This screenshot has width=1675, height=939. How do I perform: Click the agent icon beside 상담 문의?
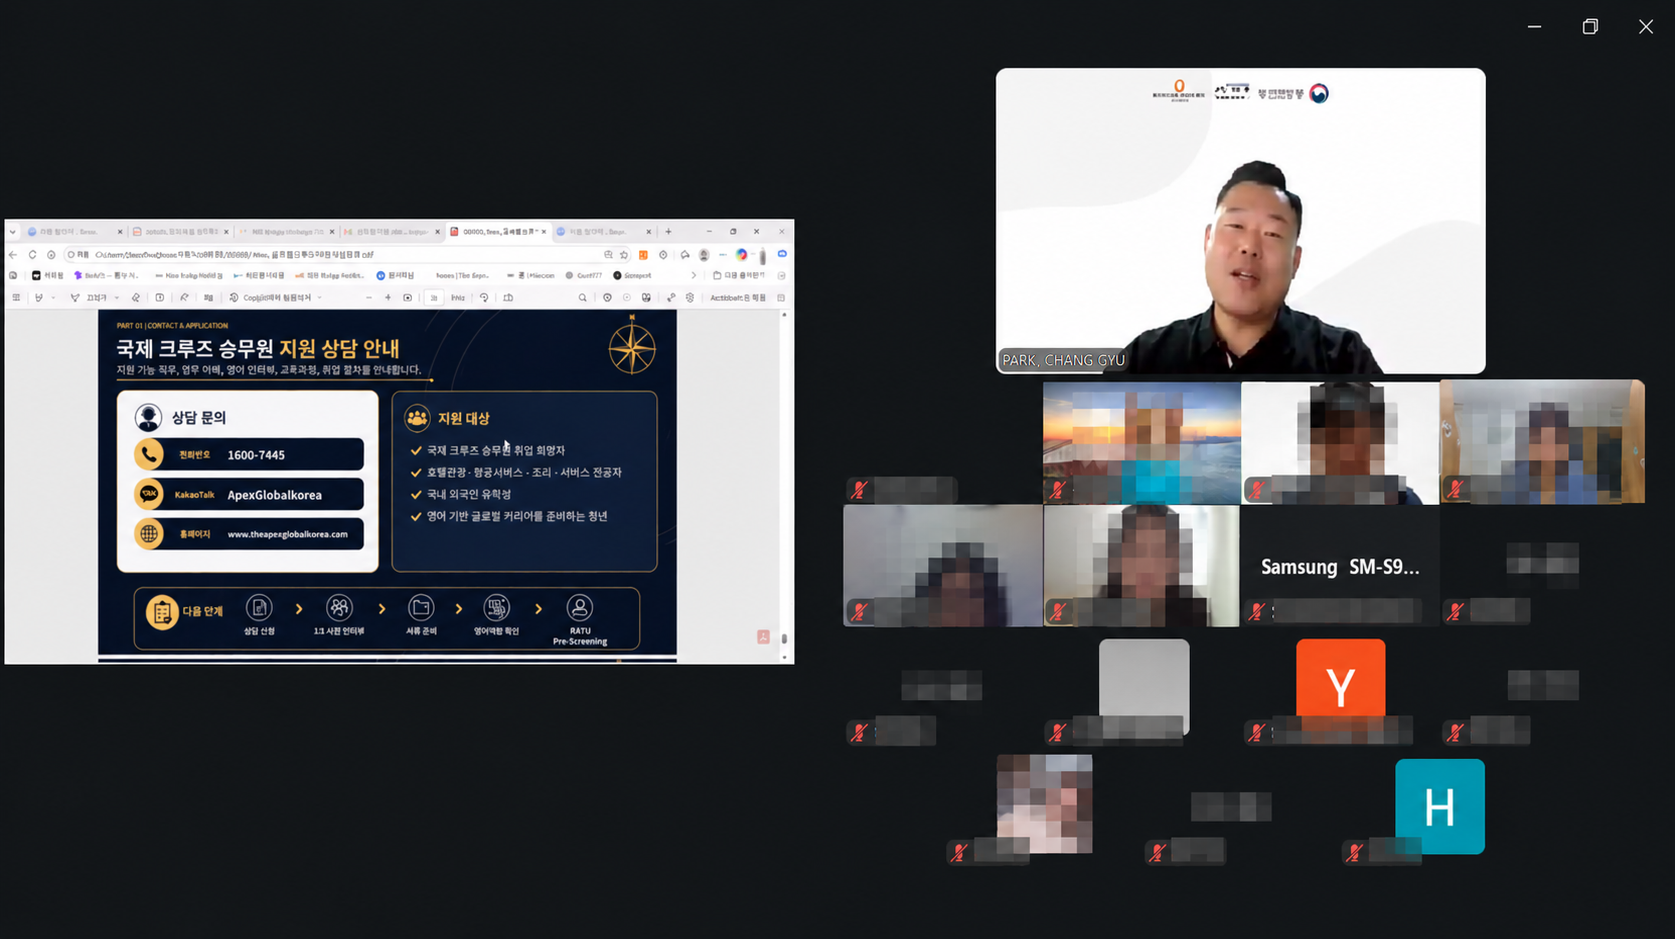[148, 417]
